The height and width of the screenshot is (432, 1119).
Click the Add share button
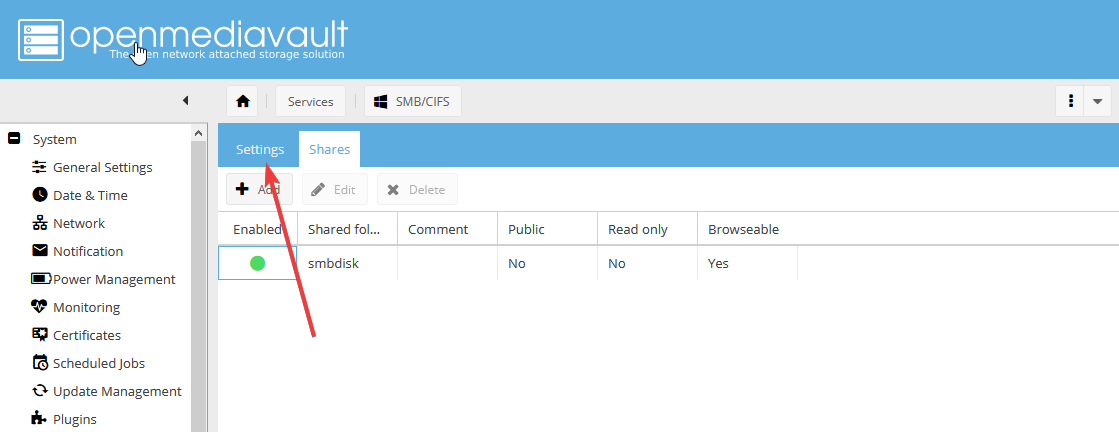258,189
